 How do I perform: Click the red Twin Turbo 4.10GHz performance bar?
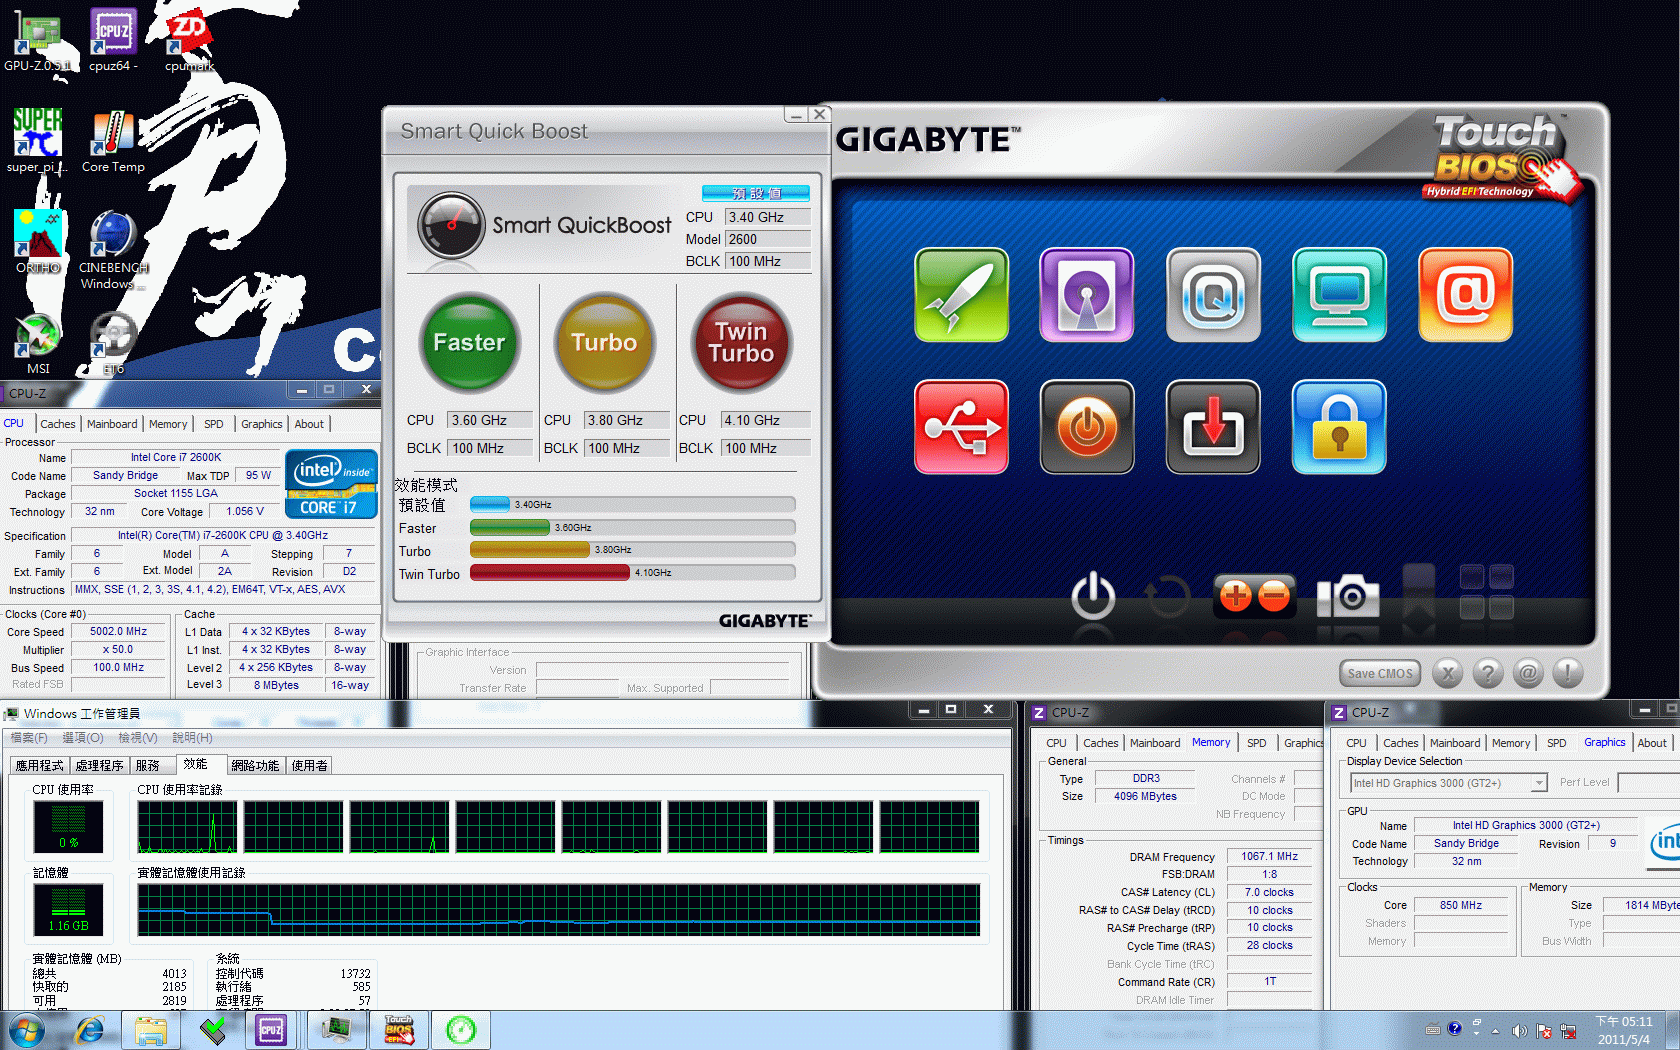pos(549,573)
